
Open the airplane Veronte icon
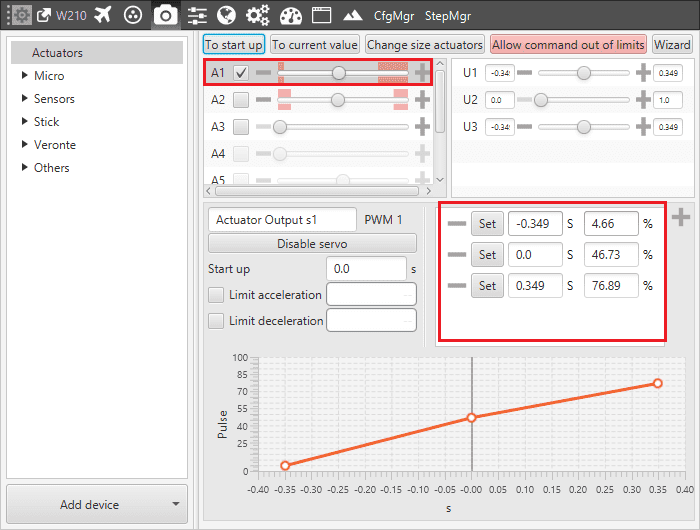coord(103,15)
